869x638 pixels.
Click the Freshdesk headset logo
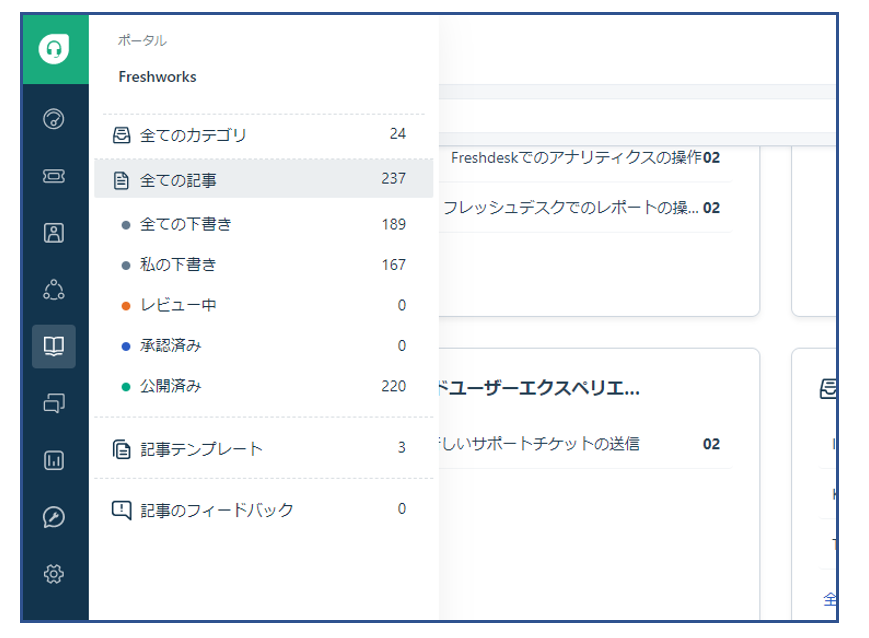pos(54,49)
